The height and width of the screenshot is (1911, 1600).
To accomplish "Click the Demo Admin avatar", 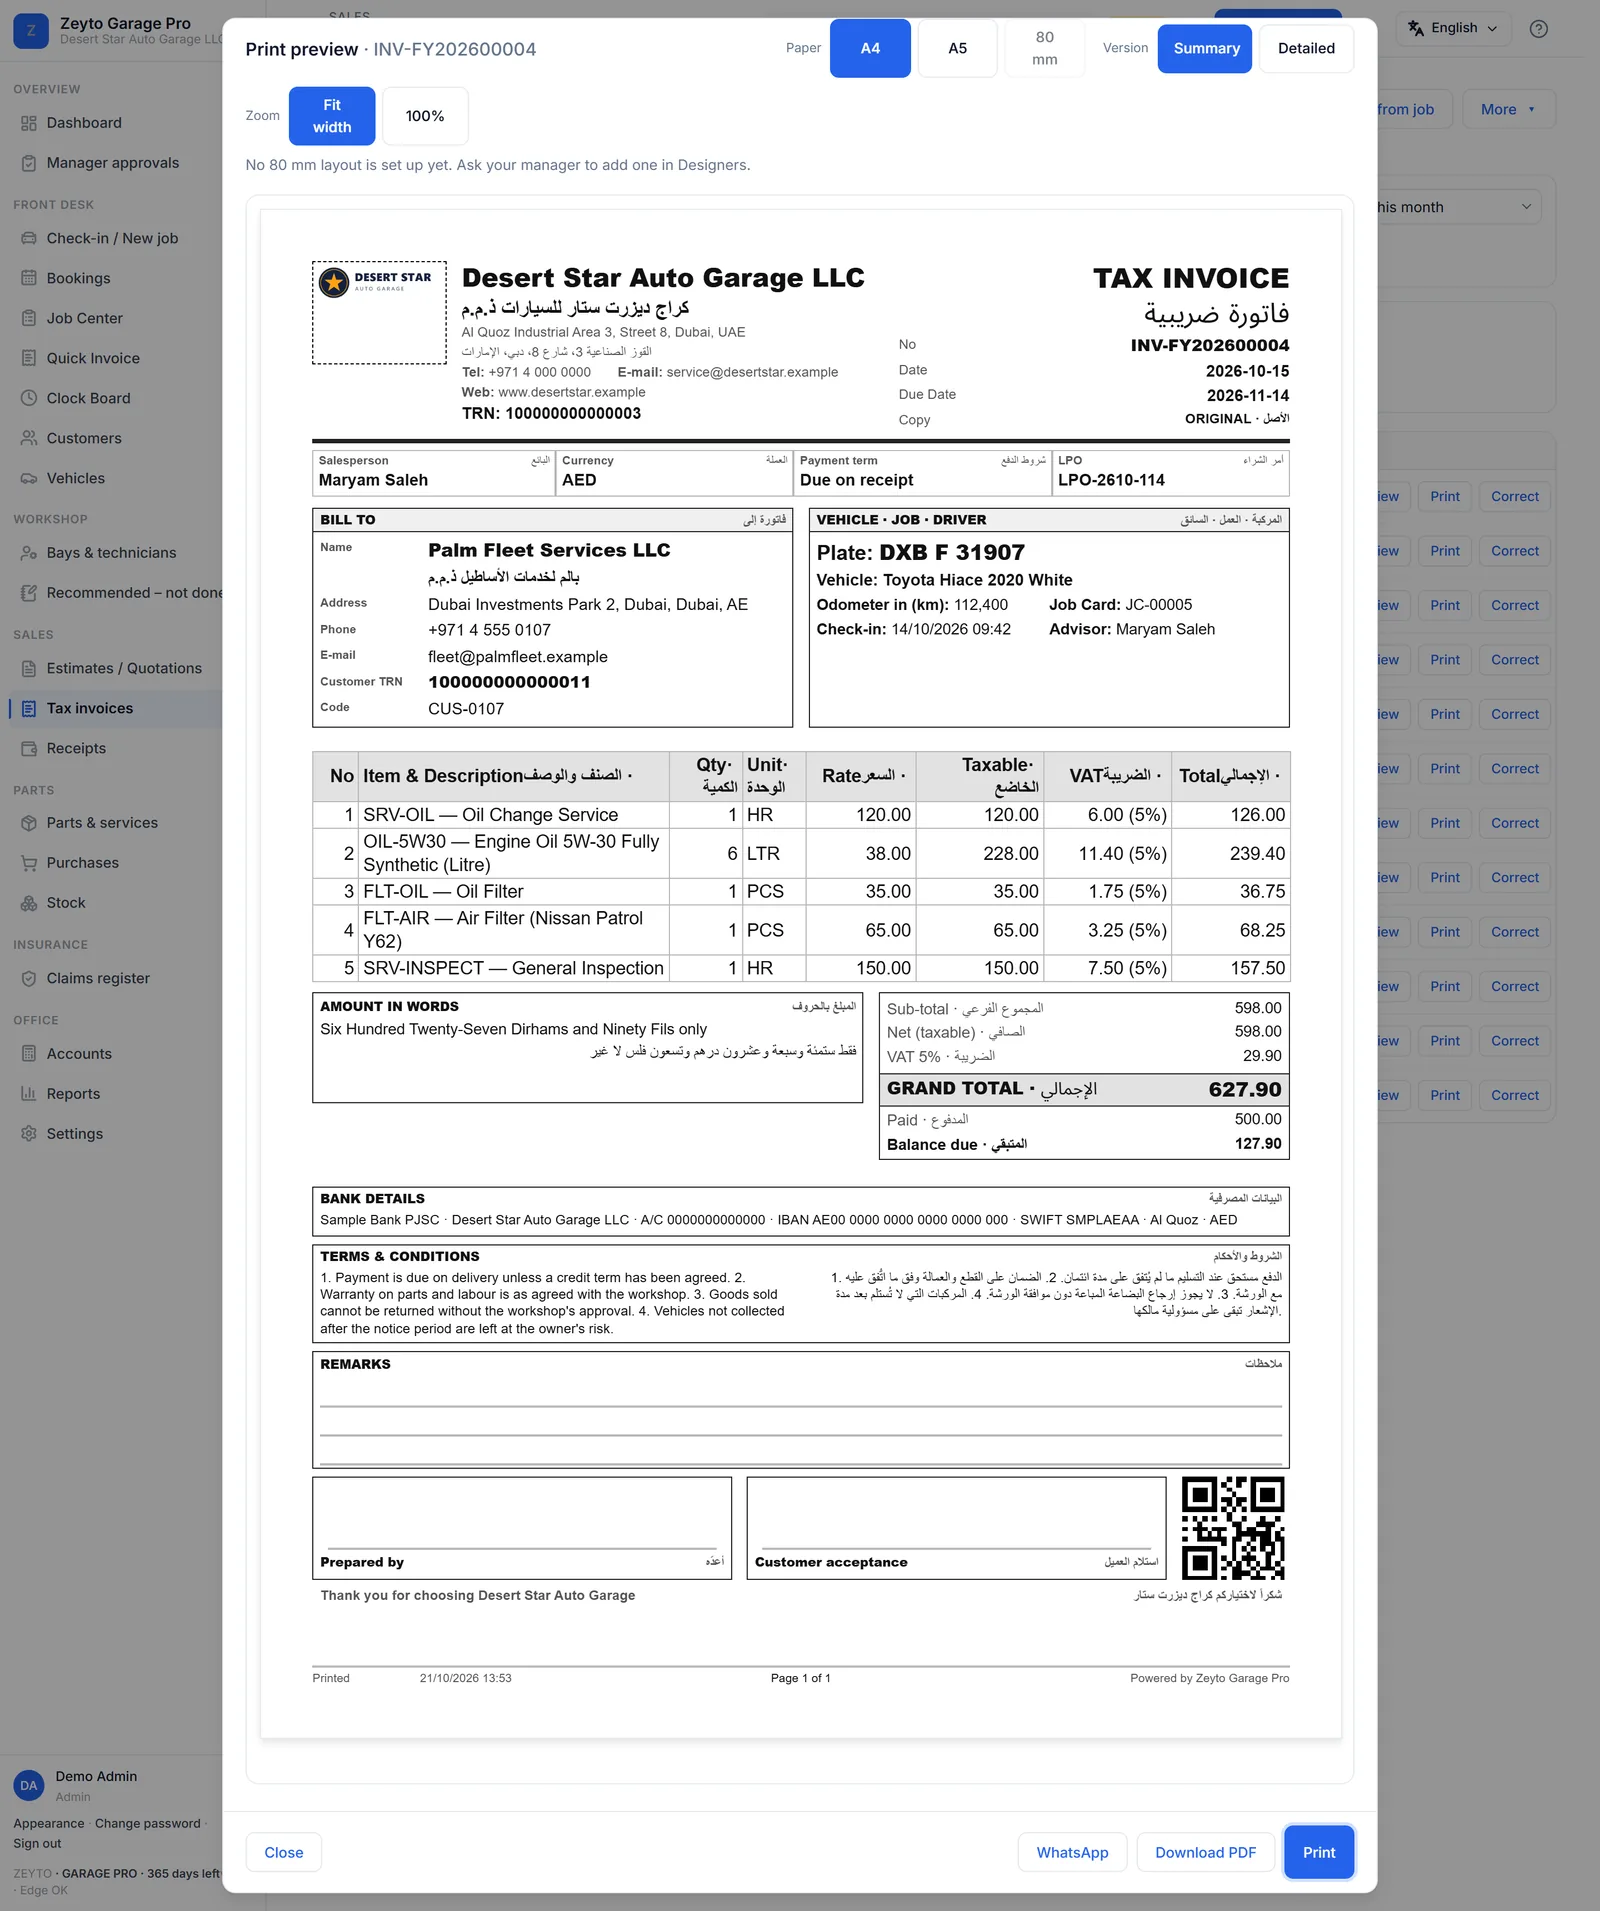I will tap(29, 1785).
